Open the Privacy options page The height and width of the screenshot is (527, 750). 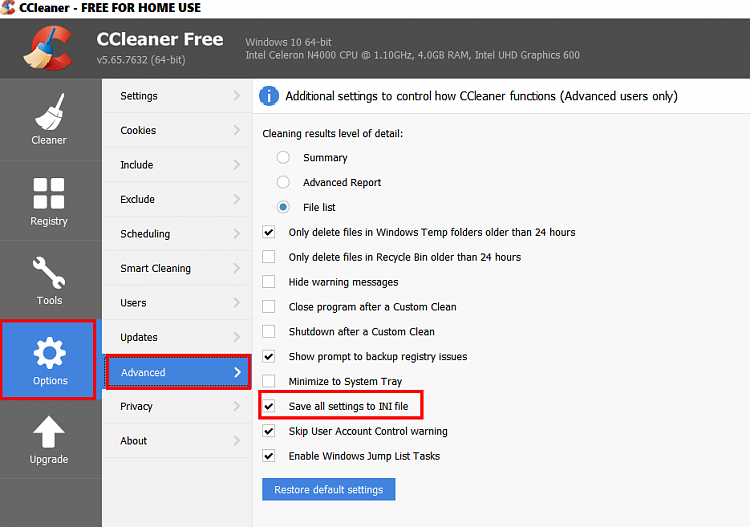pos(177,406)
